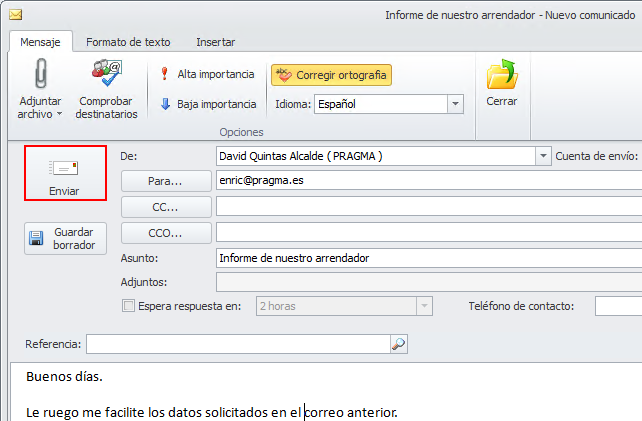Enable Espera respuesta en checkbox

tap(127, 306)
